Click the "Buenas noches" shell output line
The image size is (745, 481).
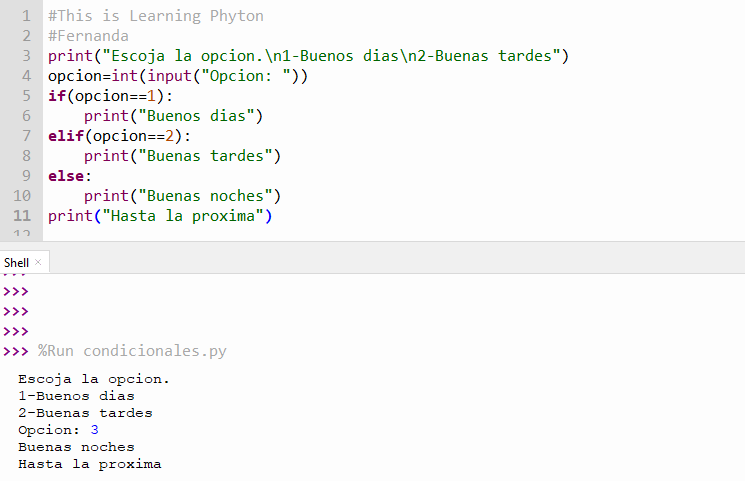click(x=76, y=447)
